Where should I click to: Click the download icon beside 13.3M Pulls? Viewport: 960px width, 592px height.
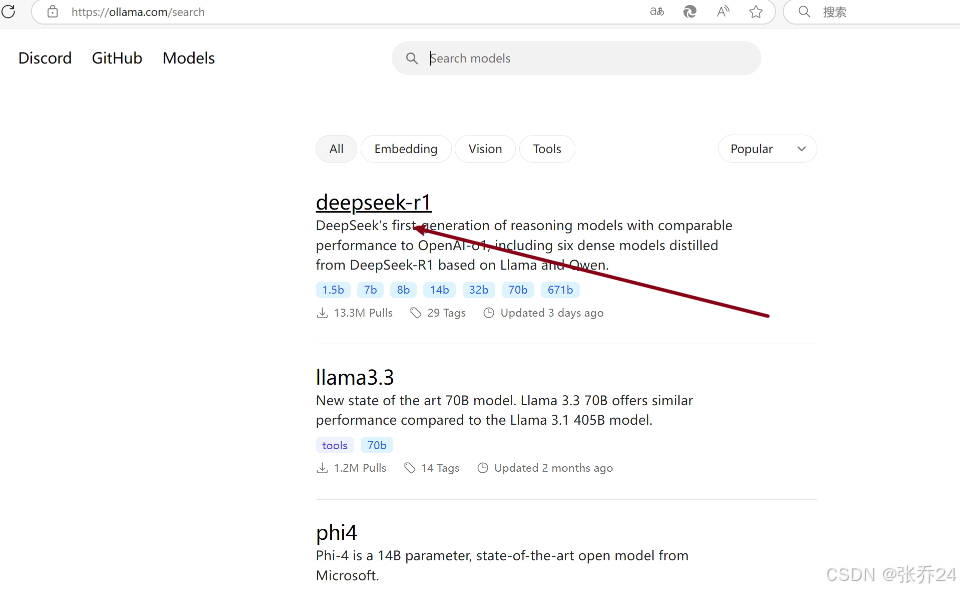pyautogui.click(x=322, y=313)
